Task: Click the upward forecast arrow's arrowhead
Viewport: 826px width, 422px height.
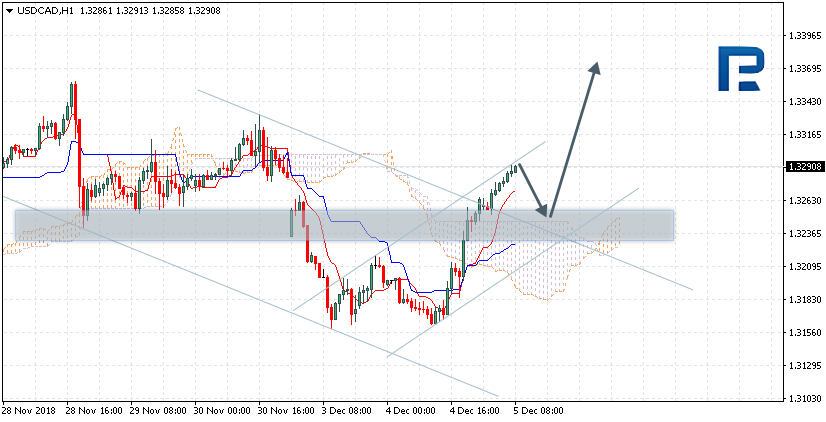Action: [596, 67]
